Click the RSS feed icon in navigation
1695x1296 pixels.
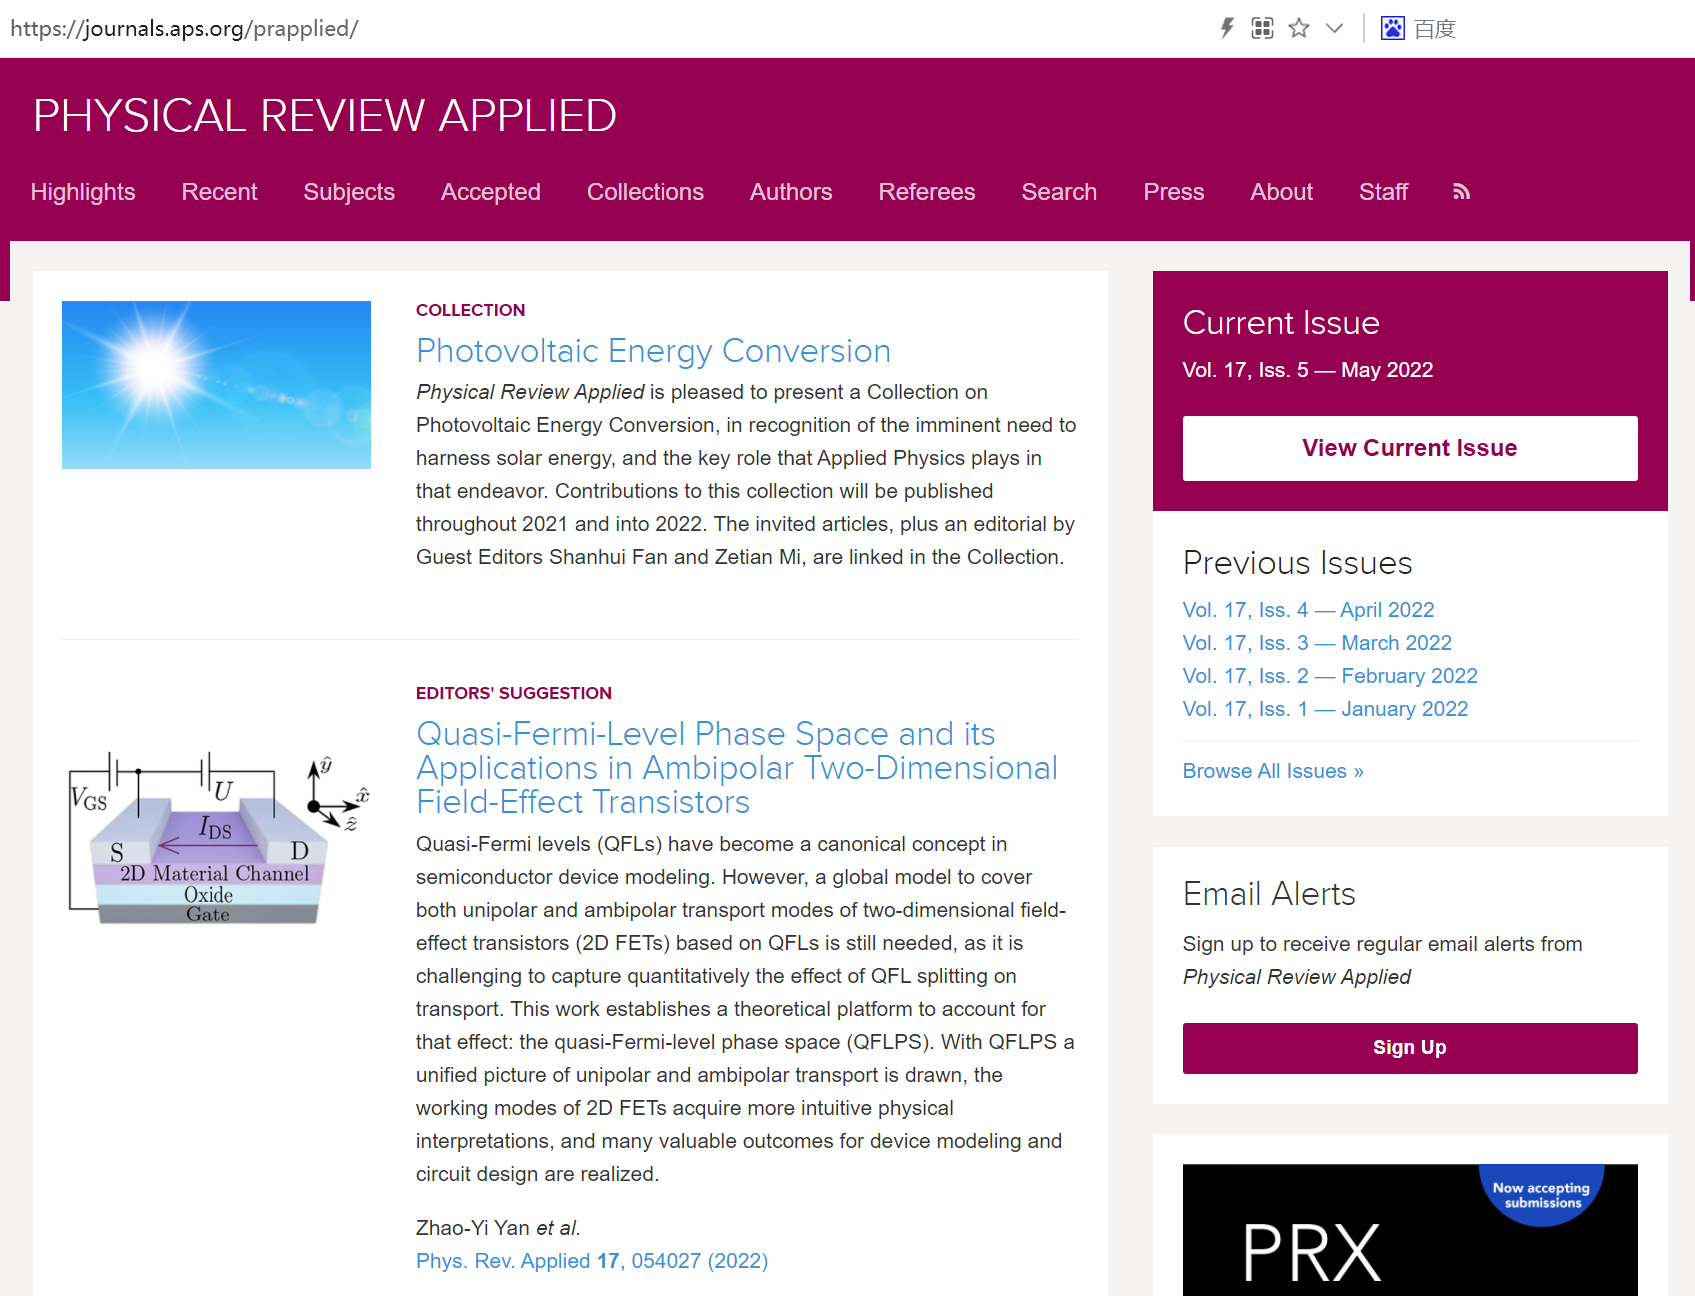coord(1461,192)
